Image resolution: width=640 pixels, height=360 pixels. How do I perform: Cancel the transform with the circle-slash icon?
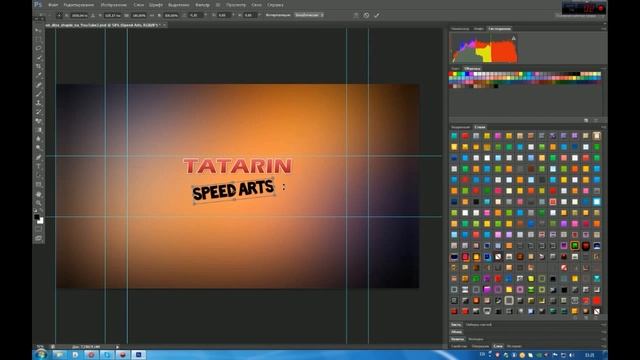click(367, 15)
